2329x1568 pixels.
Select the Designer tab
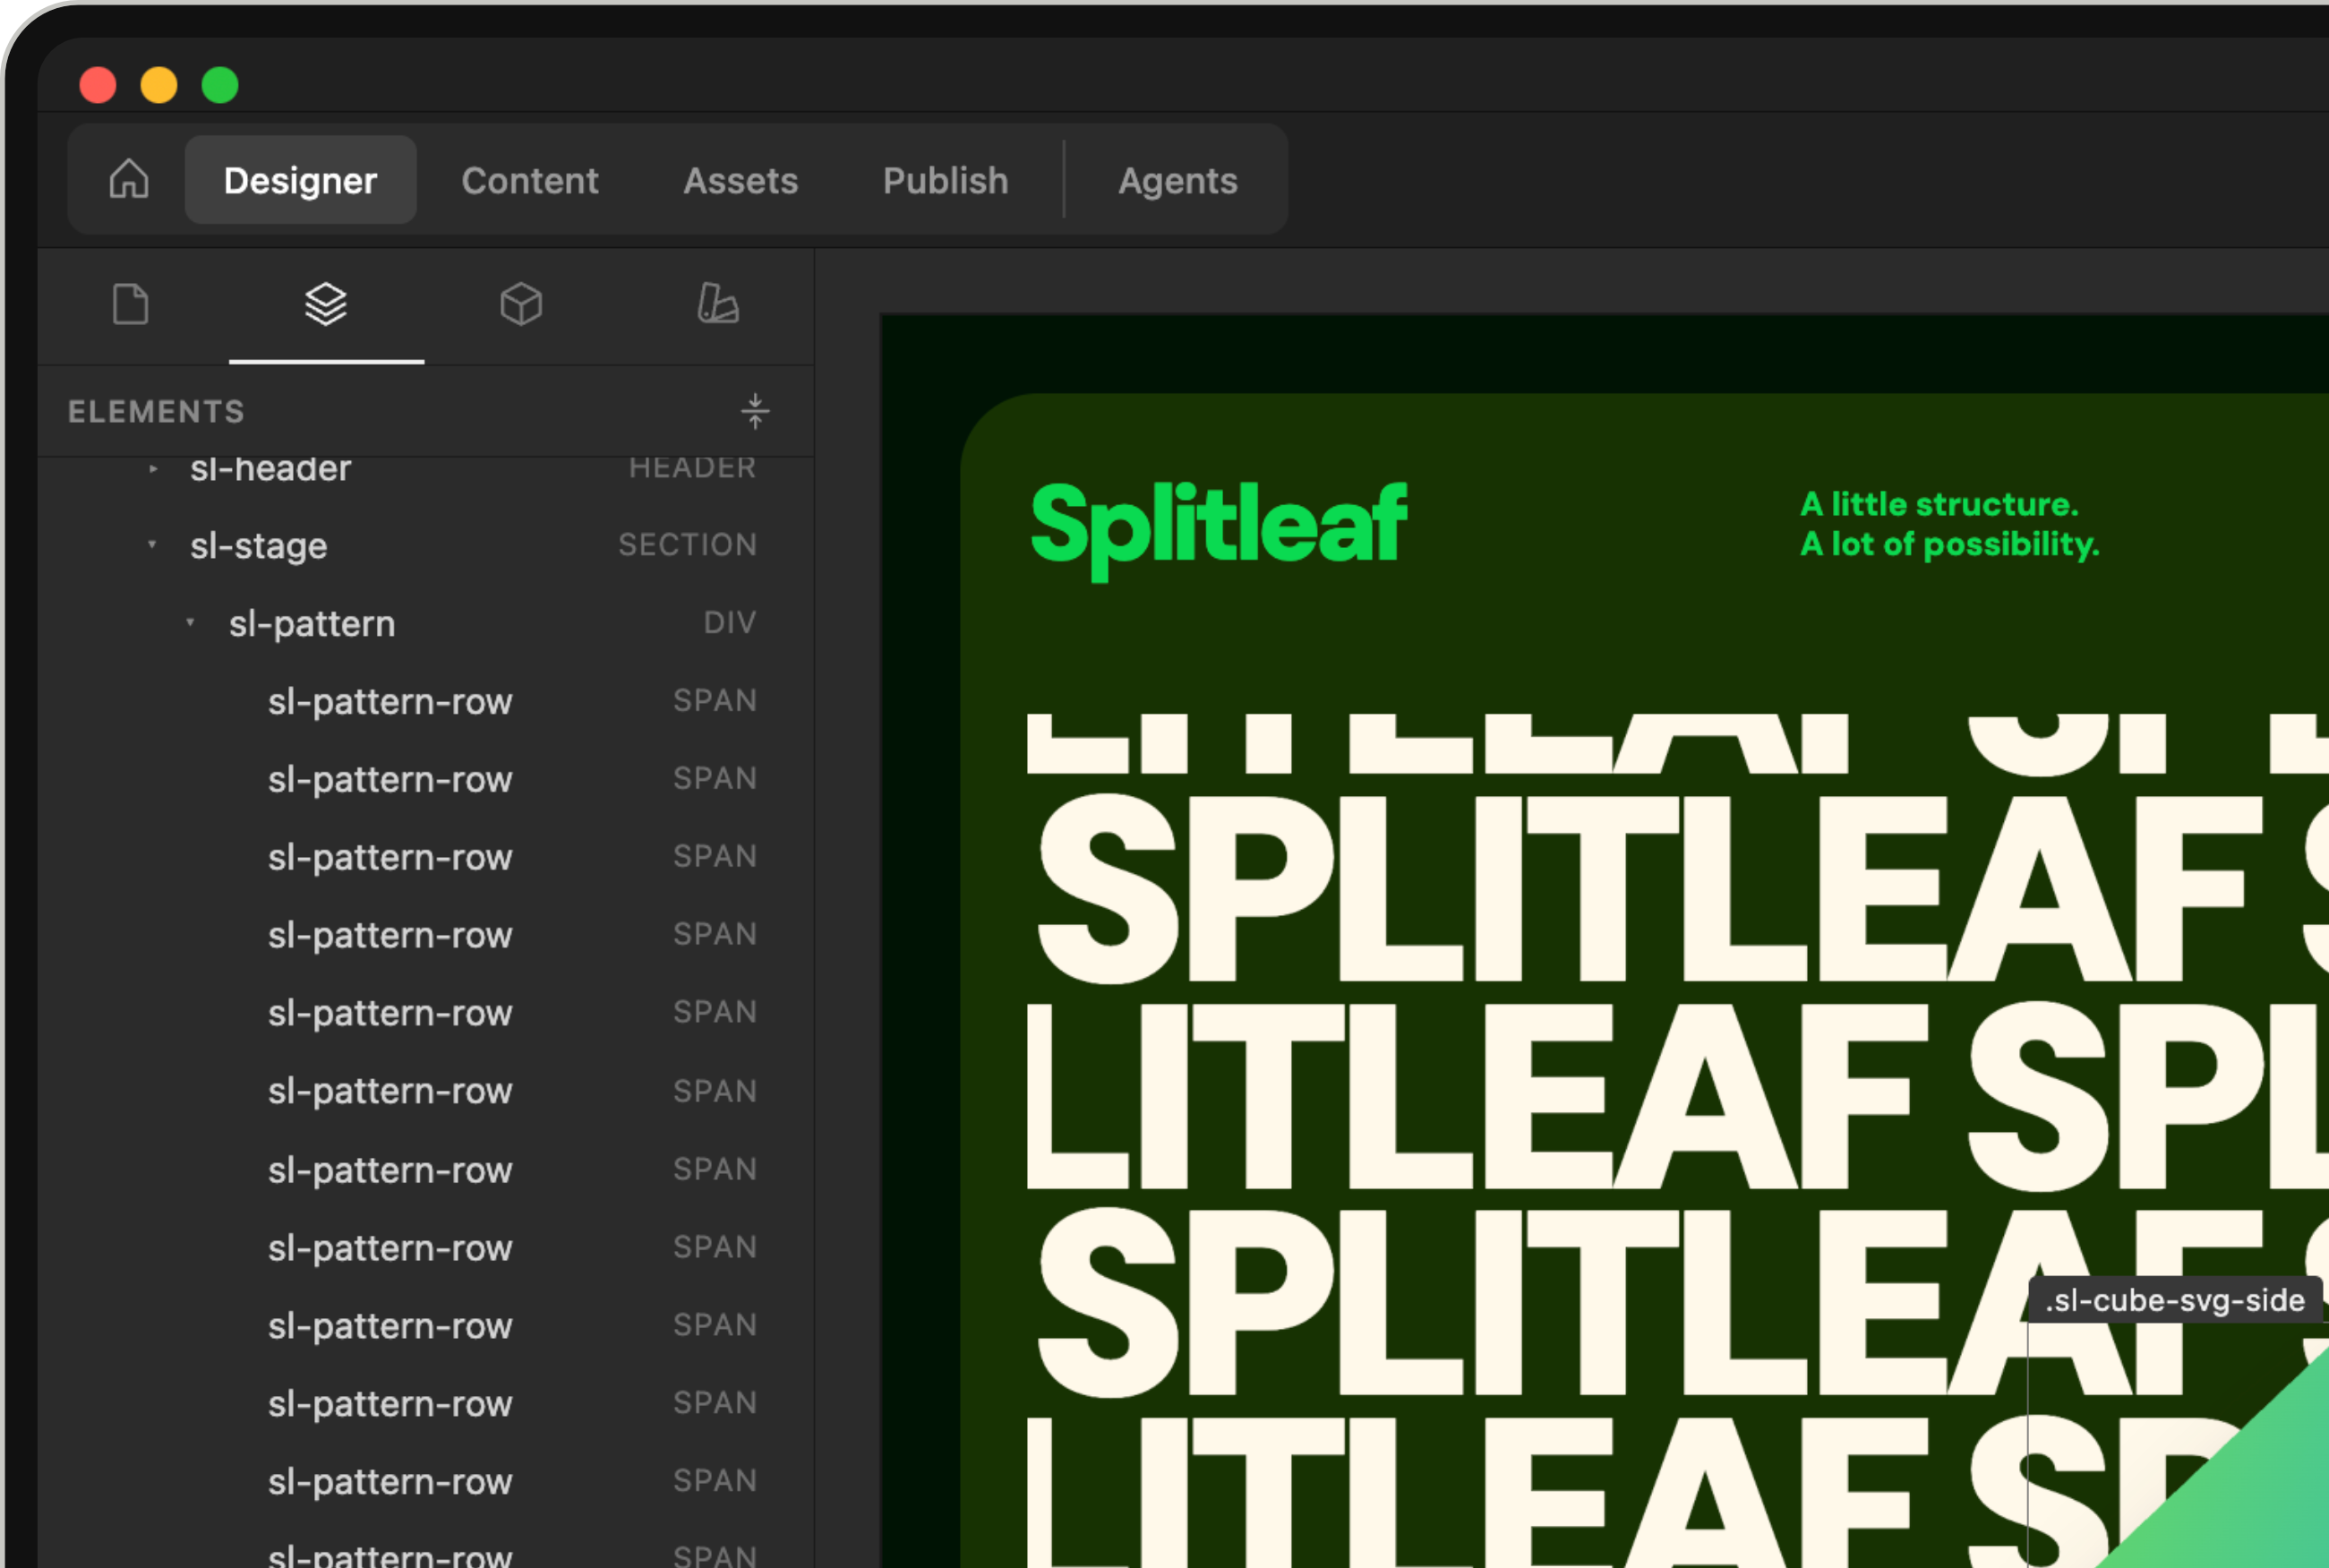(x=301, y=180)
